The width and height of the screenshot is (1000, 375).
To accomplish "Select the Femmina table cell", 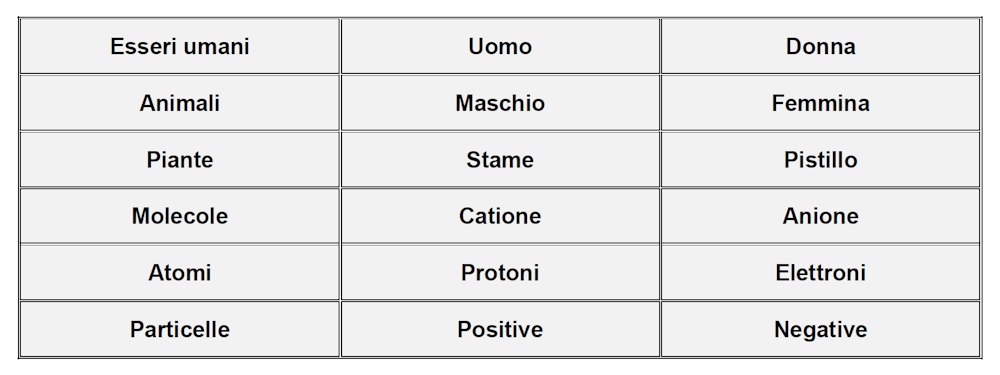I will pos(820,103).
